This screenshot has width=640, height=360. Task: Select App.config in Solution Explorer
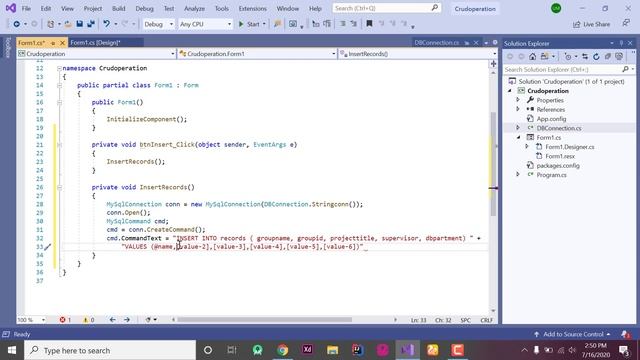pyautogui.click(x=551, y=119)
